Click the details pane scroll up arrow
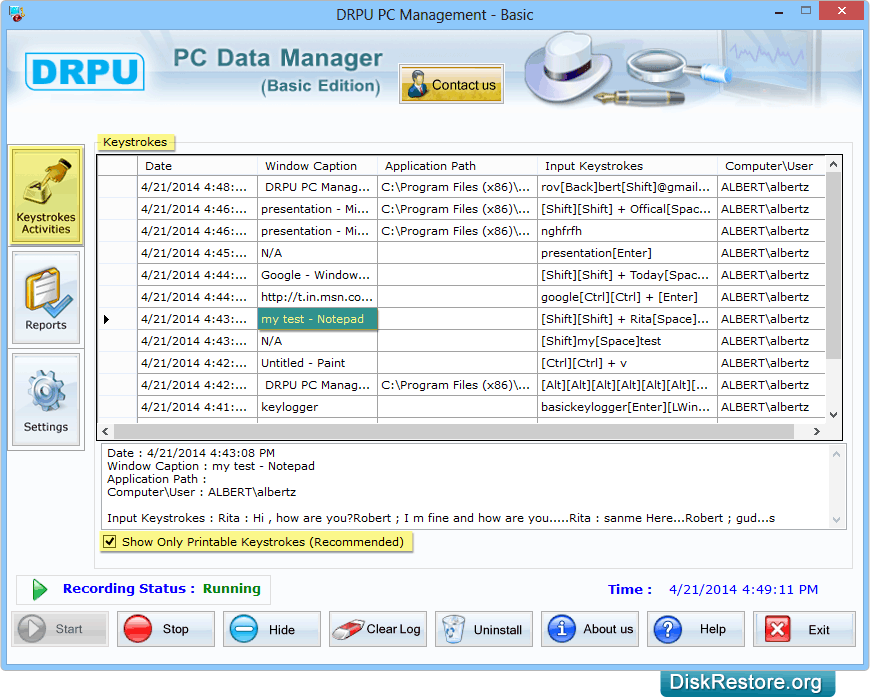 pyautogui.click(x=837, y=454)
